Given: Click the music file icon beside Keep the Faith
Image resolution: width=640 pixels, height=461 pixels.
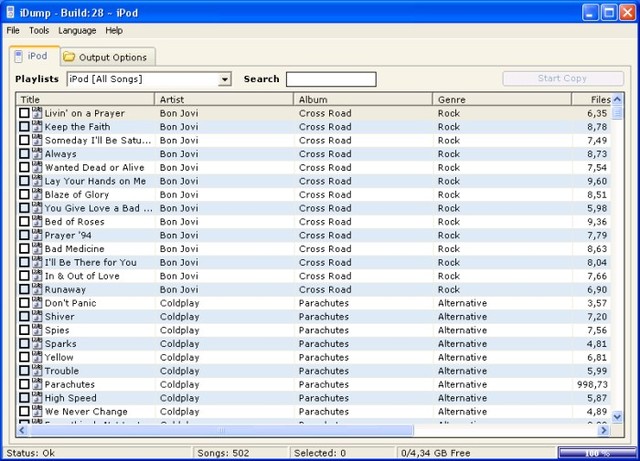Looking at the screenshot, I should tap(37, 126).
